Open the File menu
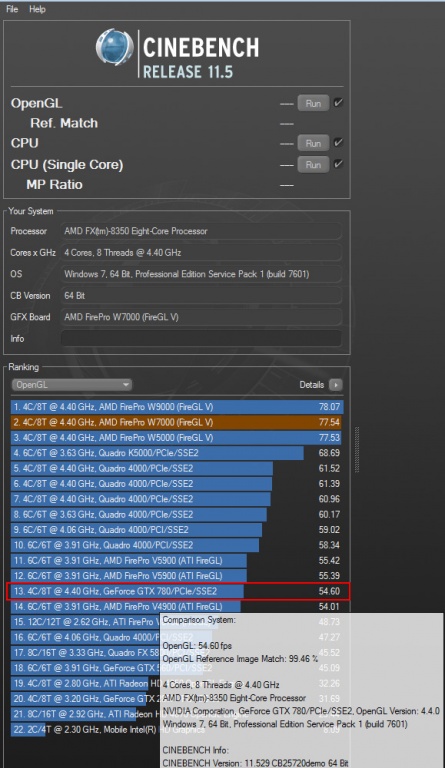The image size is (445, 768). (x=12, y=9)
